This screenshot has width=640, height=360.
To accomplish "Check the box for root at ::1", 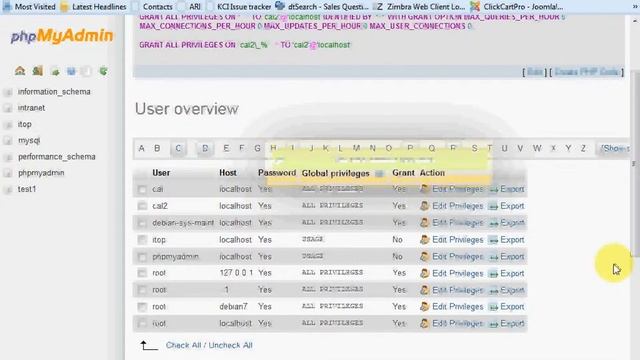I will 142,290.
